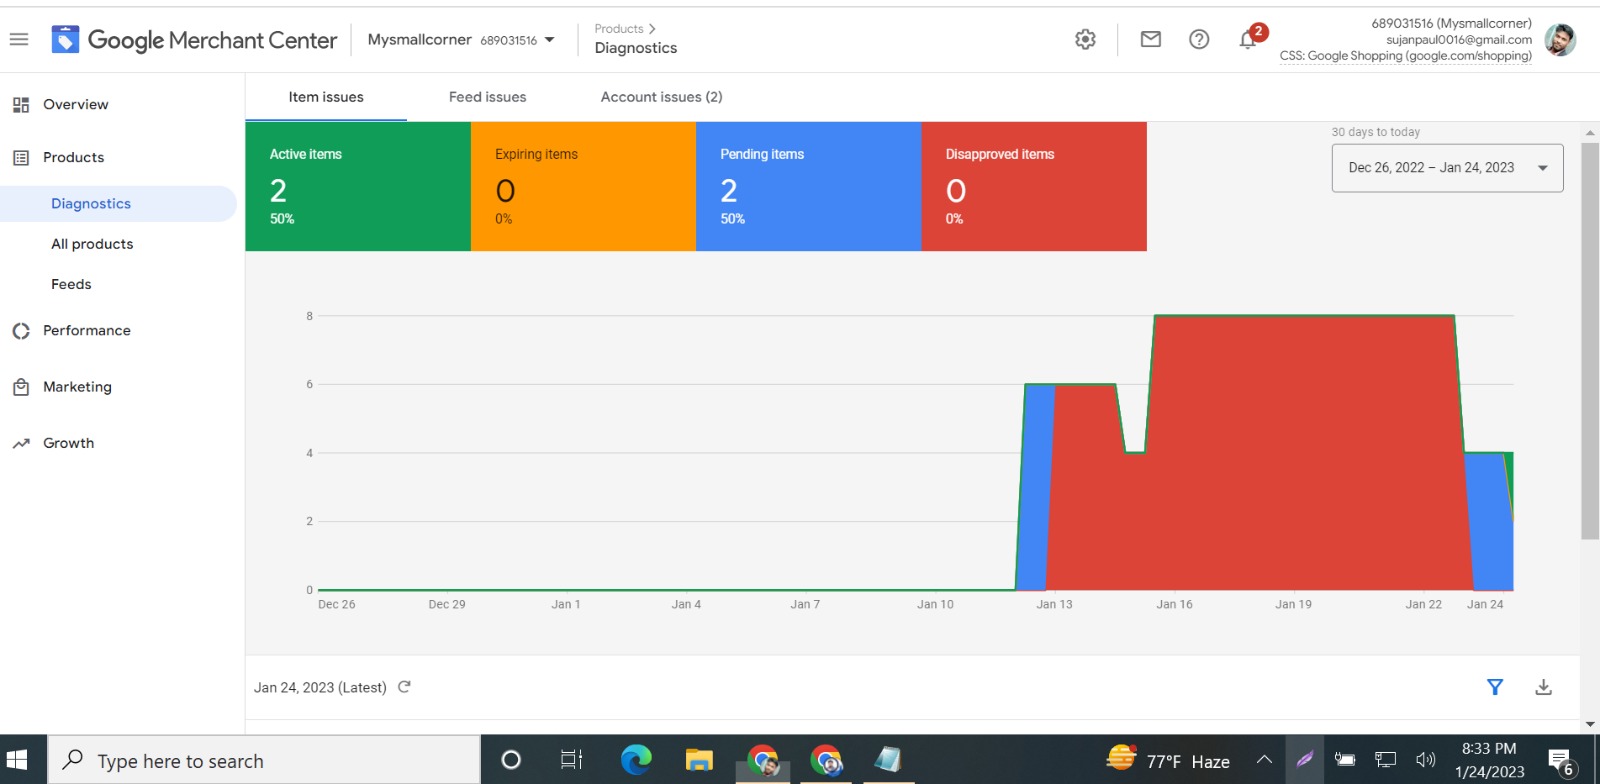Screen dimensions: 1600x784
Task: Open the help question mark icon
Action: 1199,39
